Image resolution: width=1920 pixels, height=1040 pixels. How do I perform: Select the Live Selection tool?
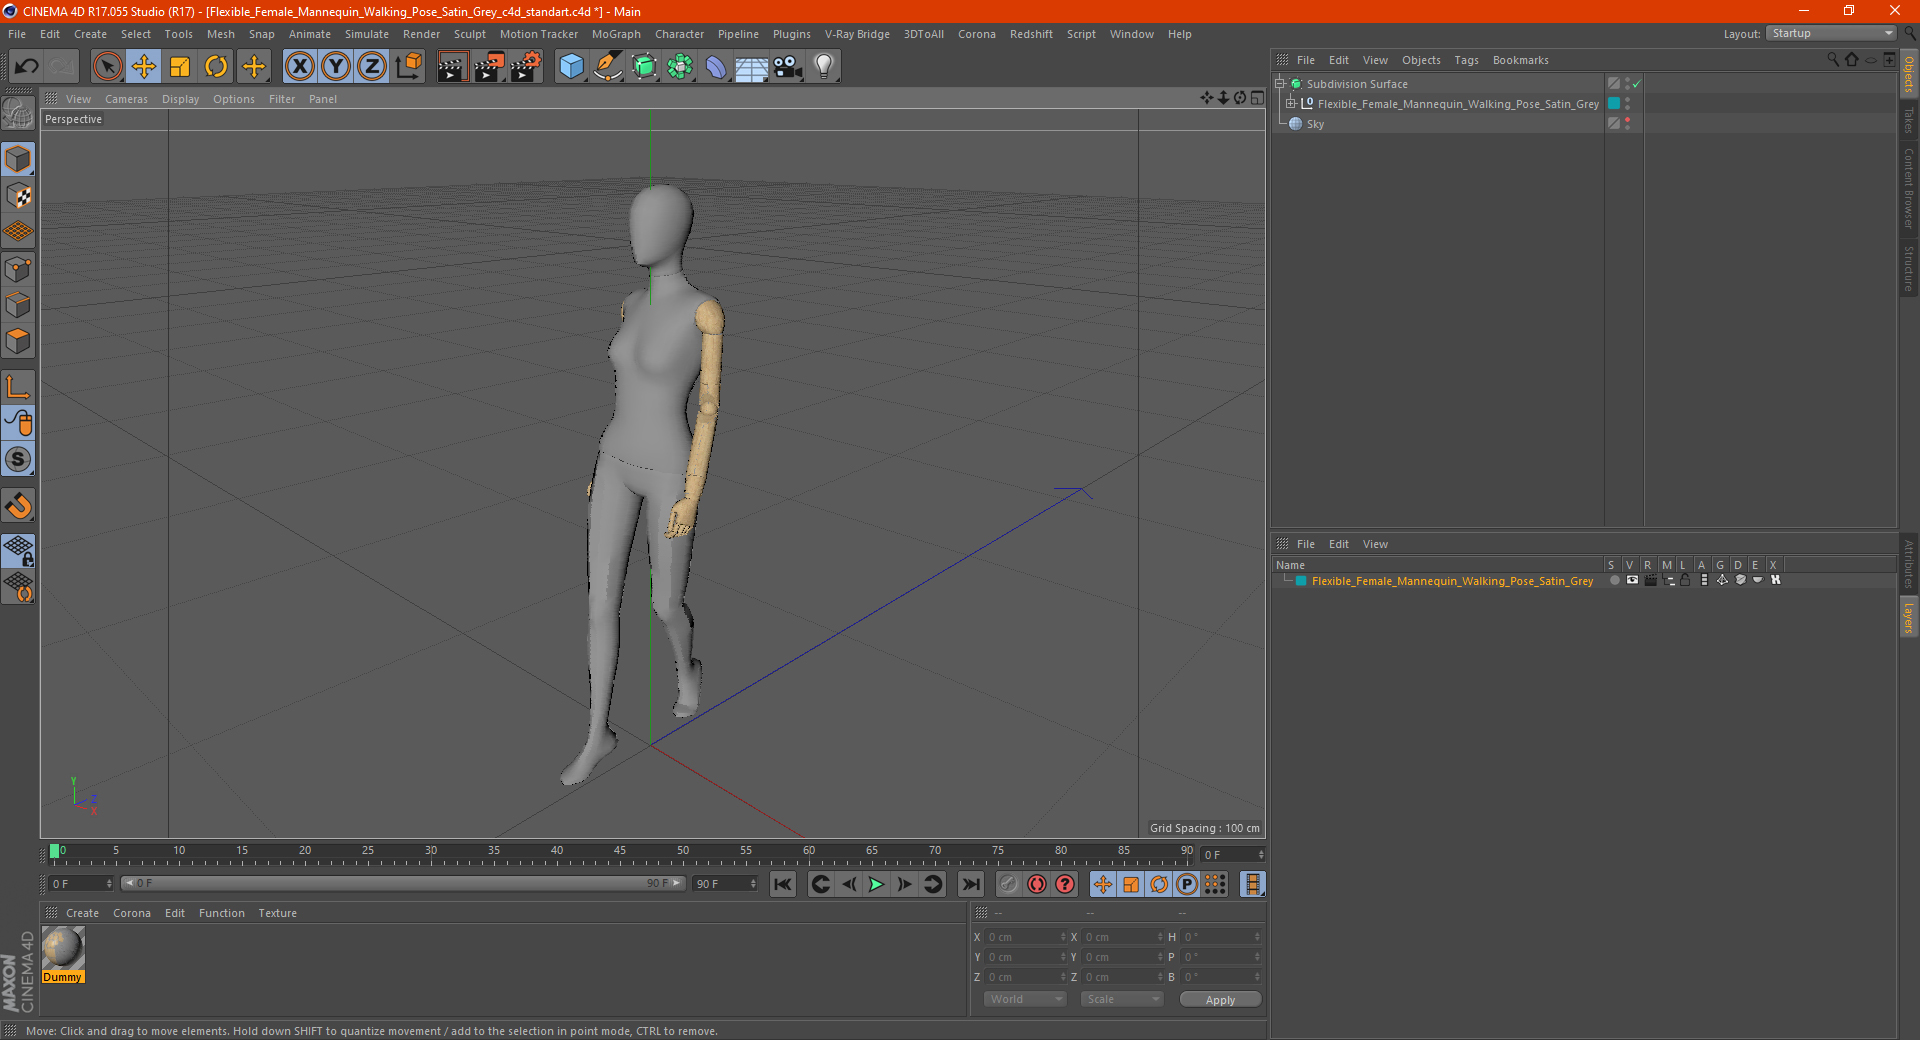coord(107,67)
